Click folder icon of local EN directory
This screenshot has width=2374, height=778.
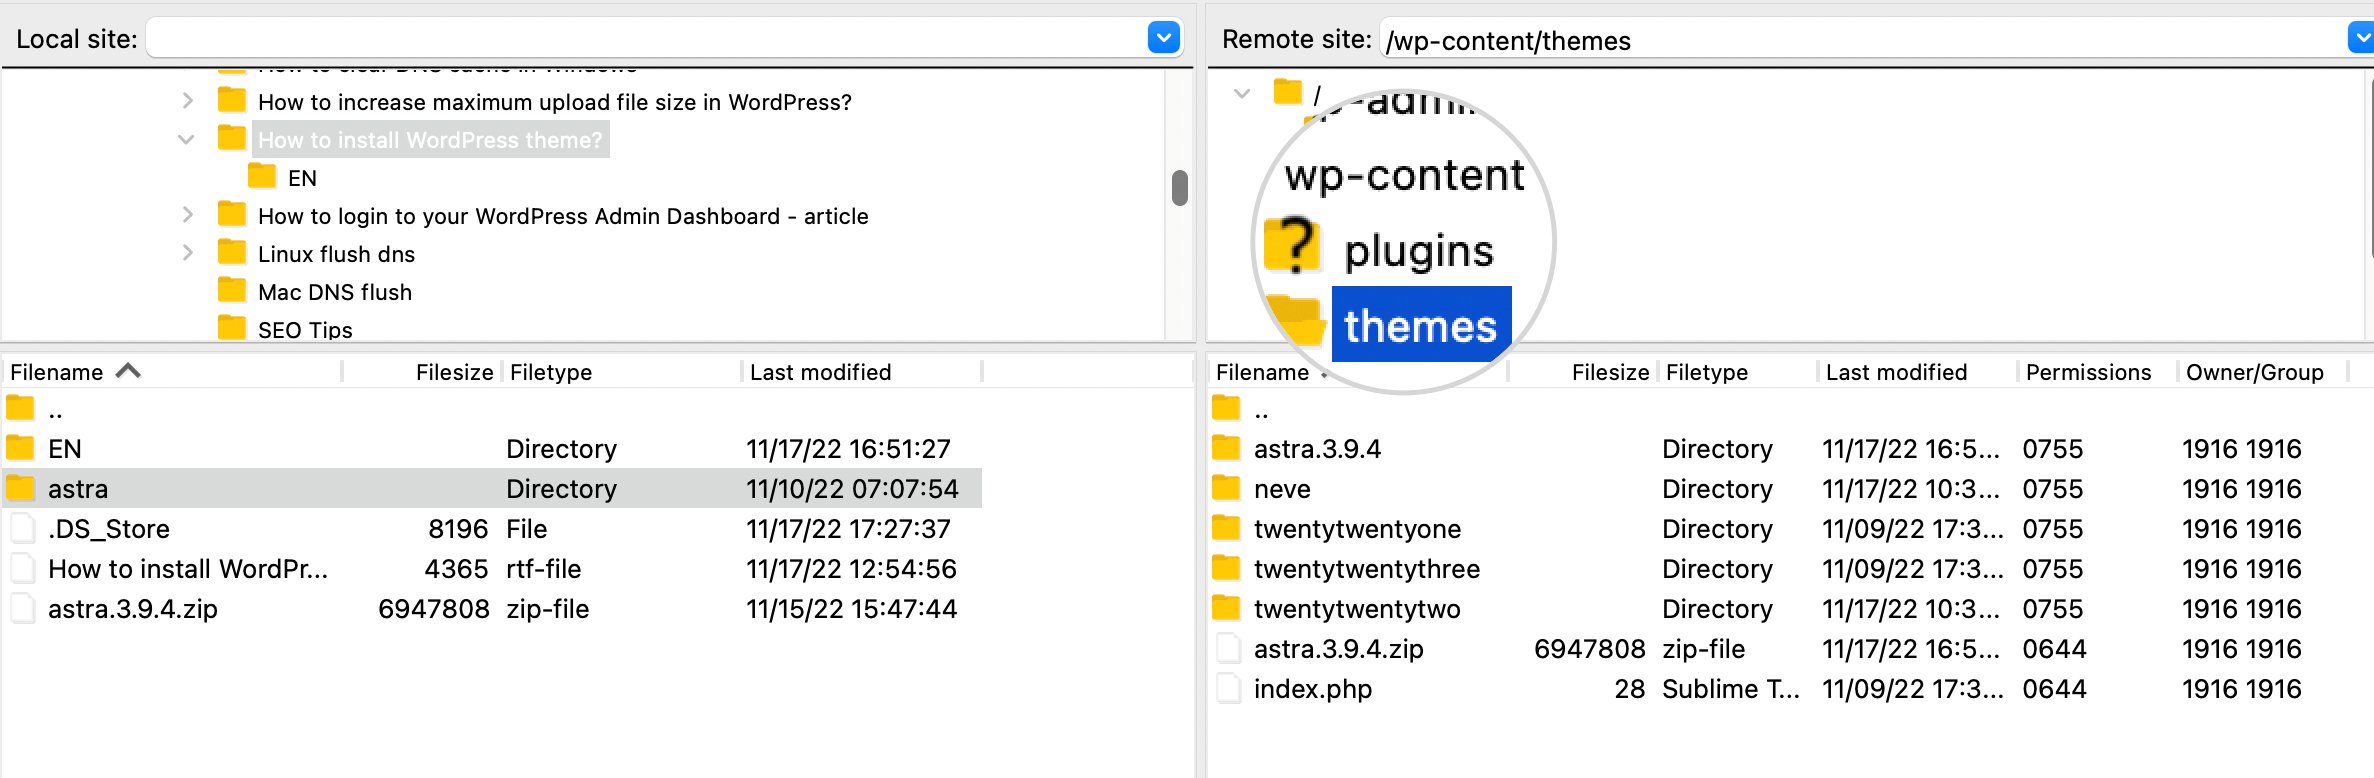[x=20, y=447]
